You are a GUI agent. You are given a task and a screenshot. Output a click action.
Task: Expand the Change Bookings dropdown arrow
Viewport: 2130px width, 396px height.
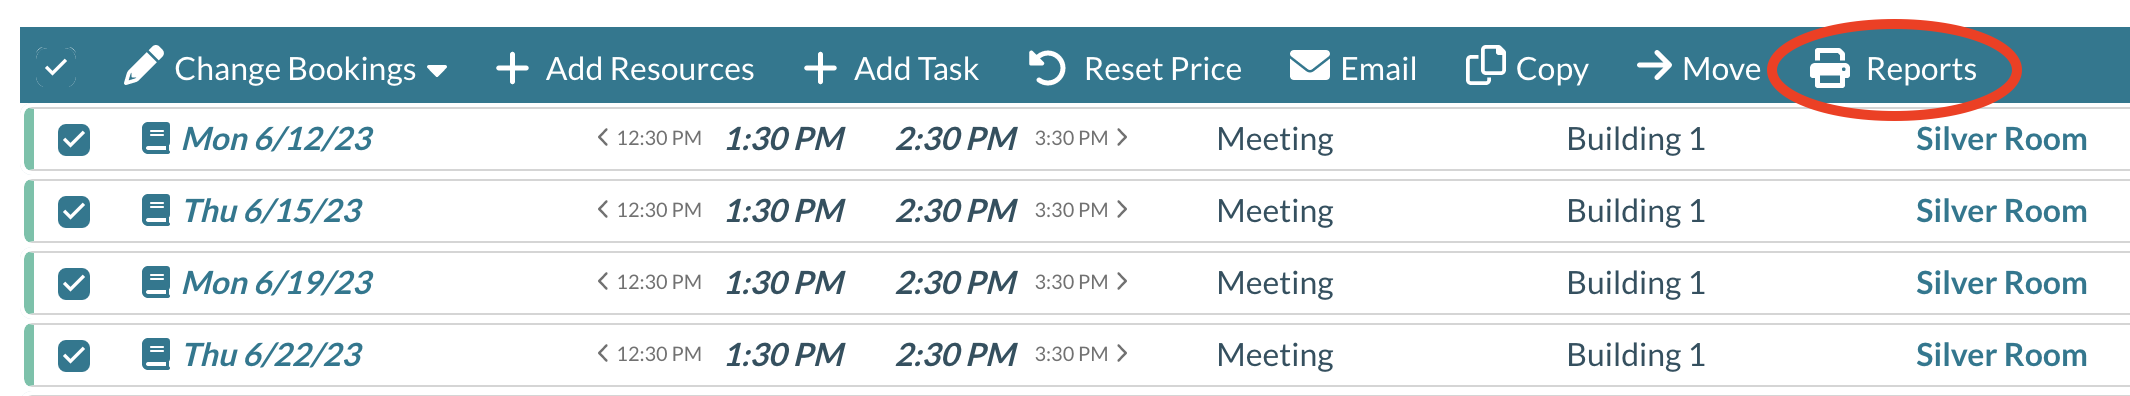[436, 71]
